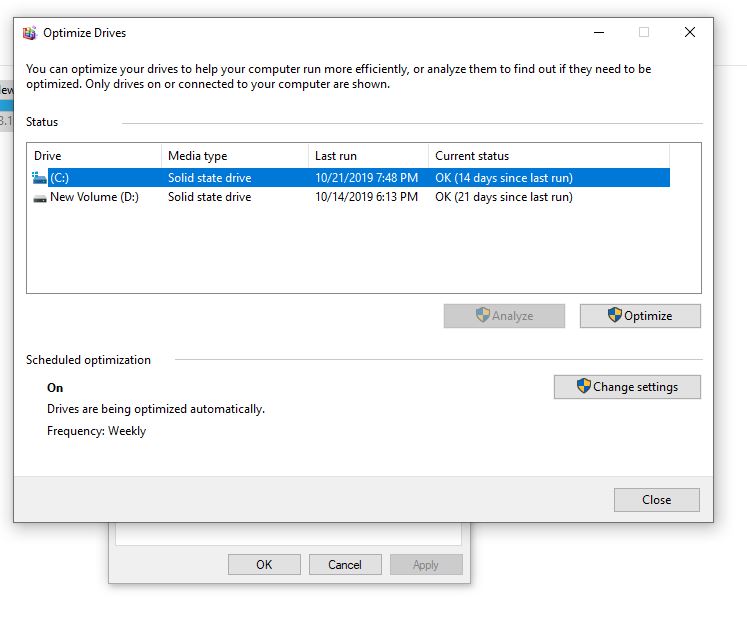Image resolution: width=747 pixels, height=635 pixels.
Task: Click the Optimize Drives title bar icon
Action: [x=29, y=33]
